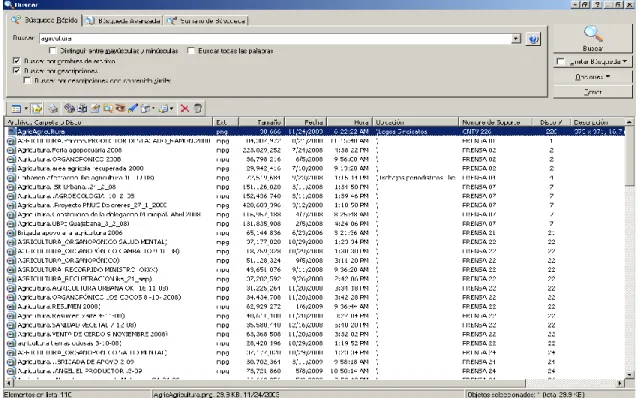This screenshot has height=398, width=639.
Task: Open the Limitar Búsqueda dropdown arrow
Action: click(x=624, y=62)
